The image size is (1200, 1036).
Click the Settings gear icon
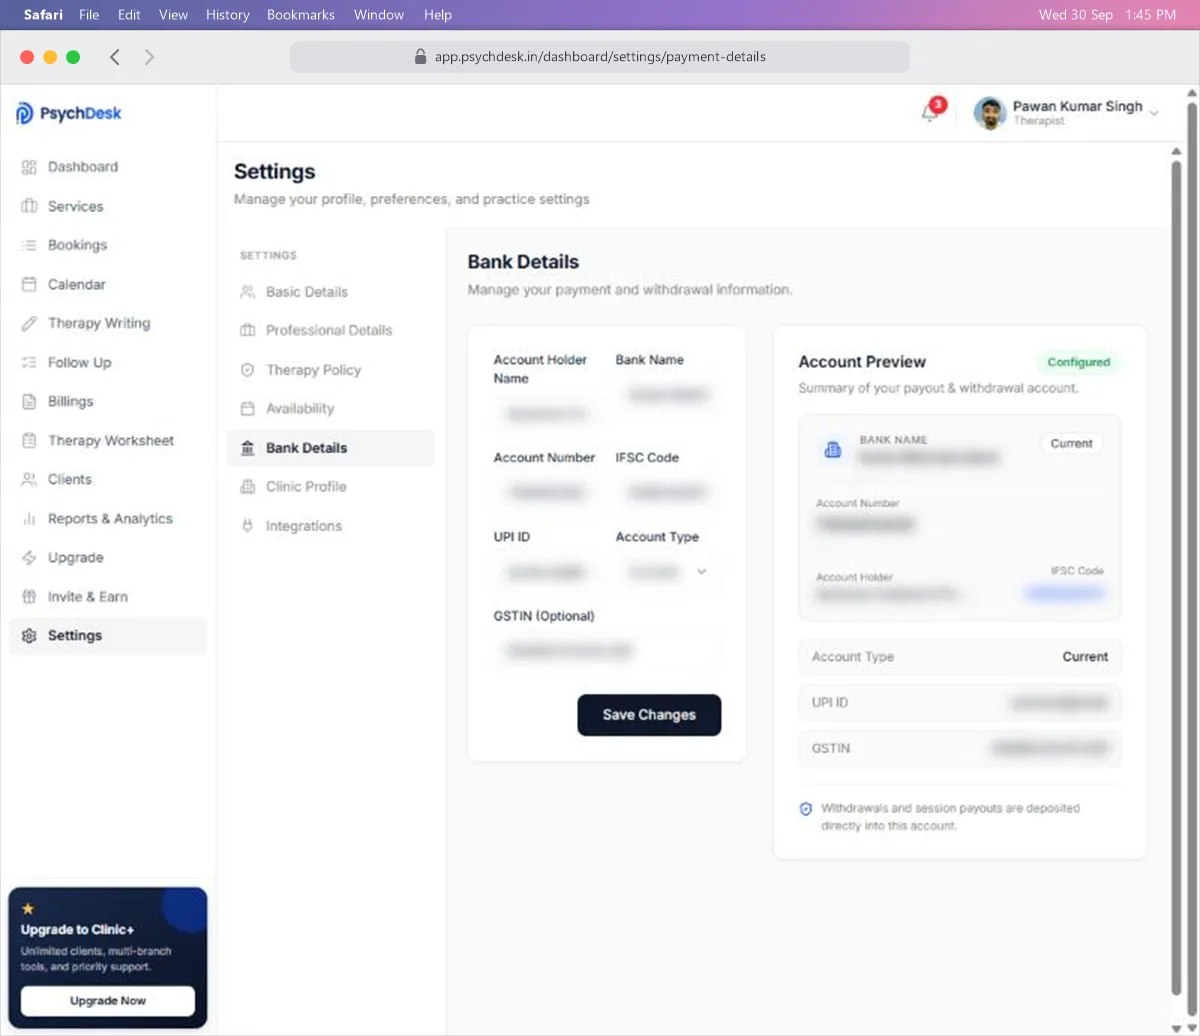(29, 635)
